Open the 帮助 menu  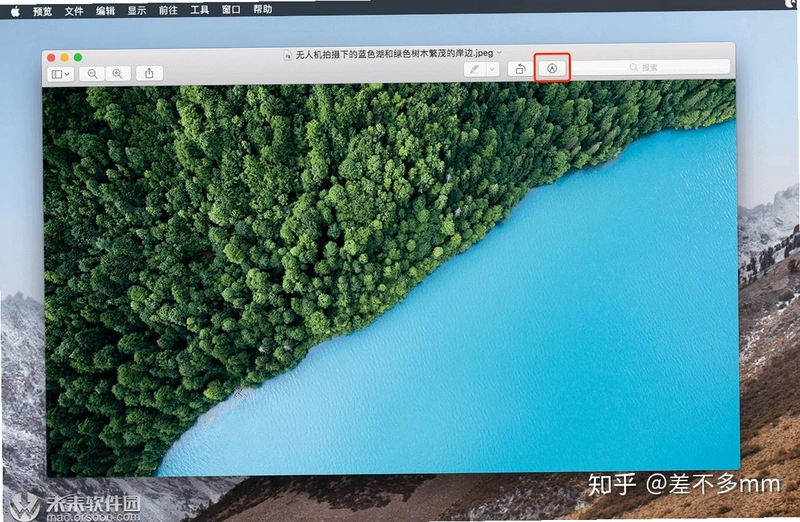[262, 9]
